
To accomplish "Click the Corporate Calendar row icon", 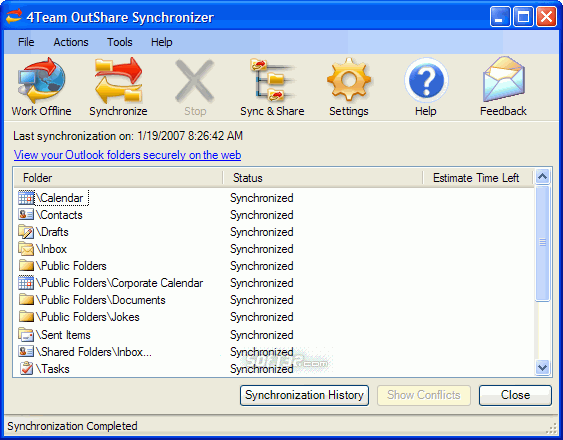I will coord(26,283).
